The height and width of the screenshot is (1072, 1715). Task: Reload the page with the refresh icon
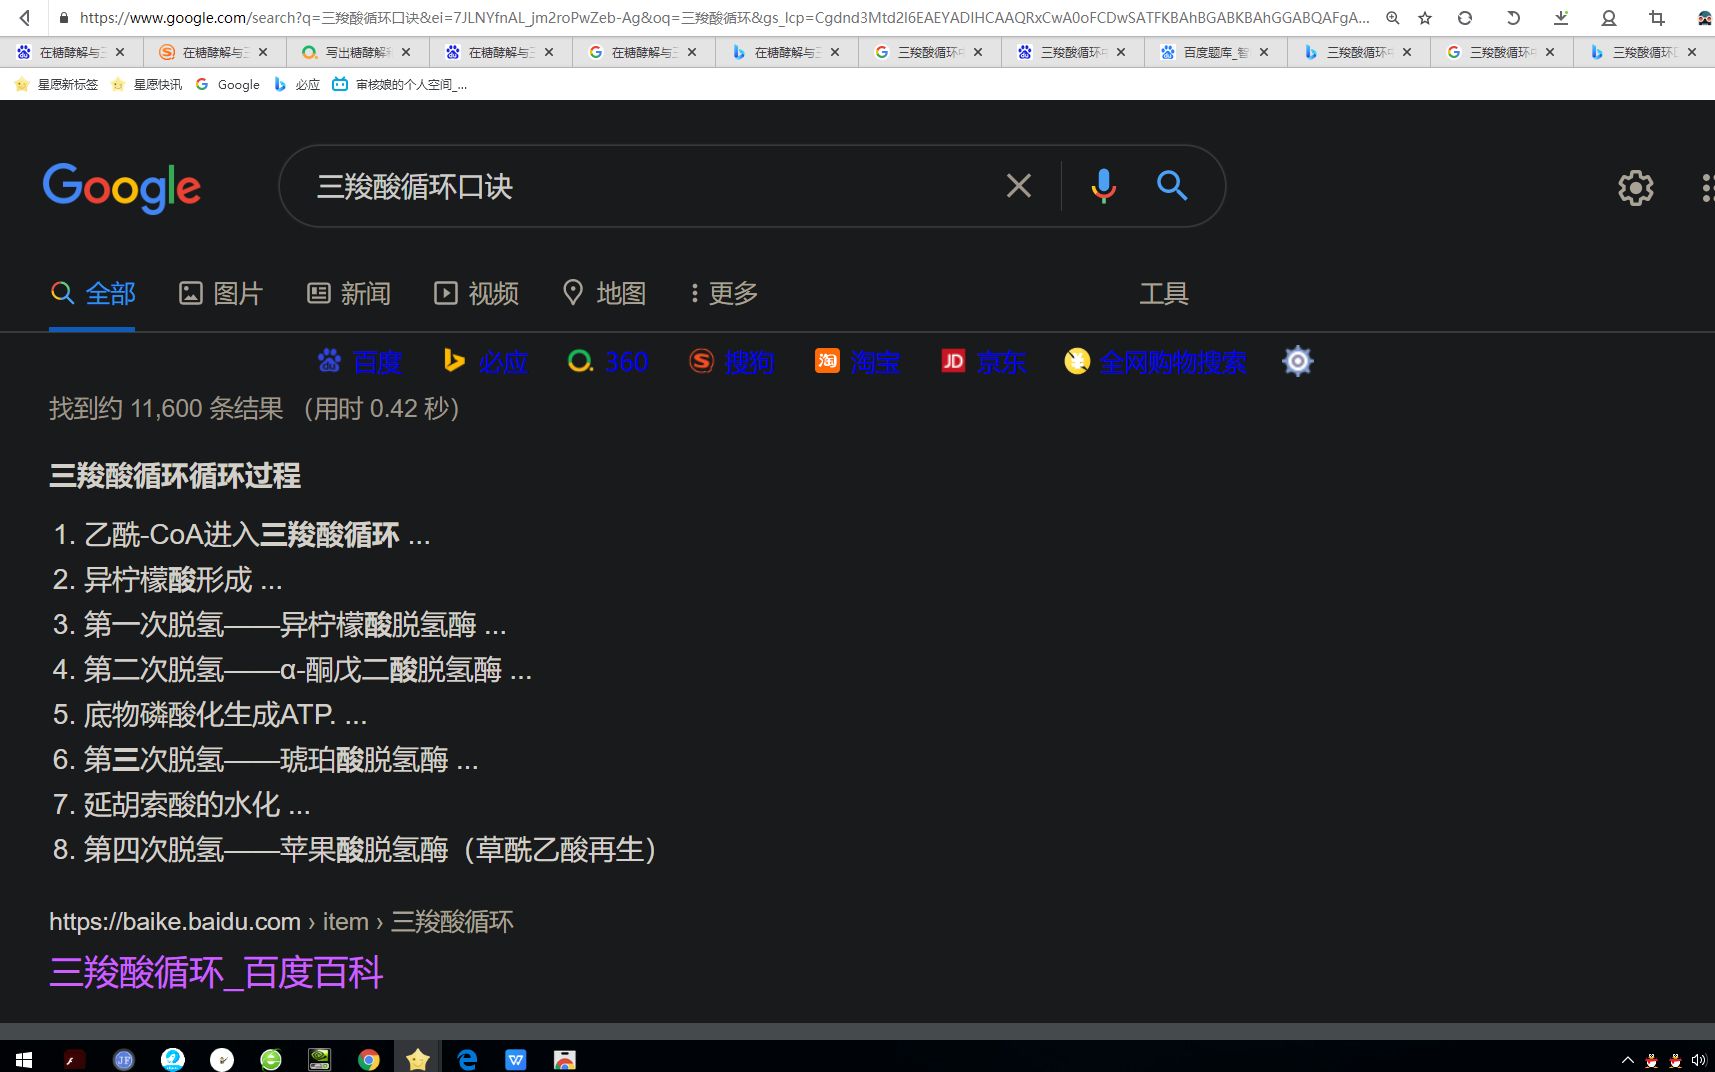[x=1465, y=18]
